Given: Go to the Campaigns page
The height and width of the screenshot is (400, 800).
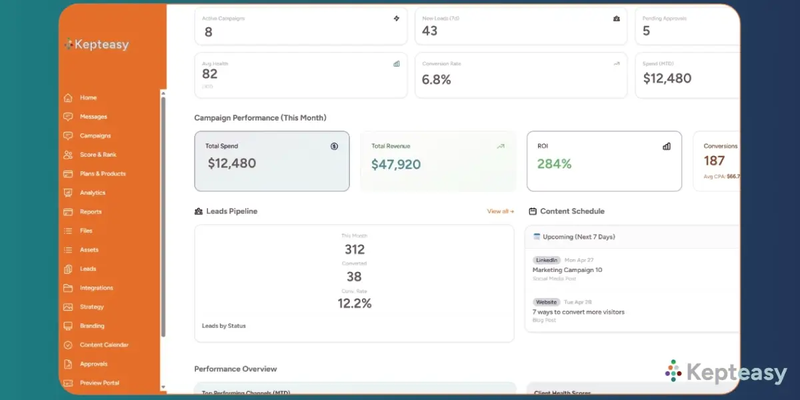Looking at the screenshot, I should 95,136.
